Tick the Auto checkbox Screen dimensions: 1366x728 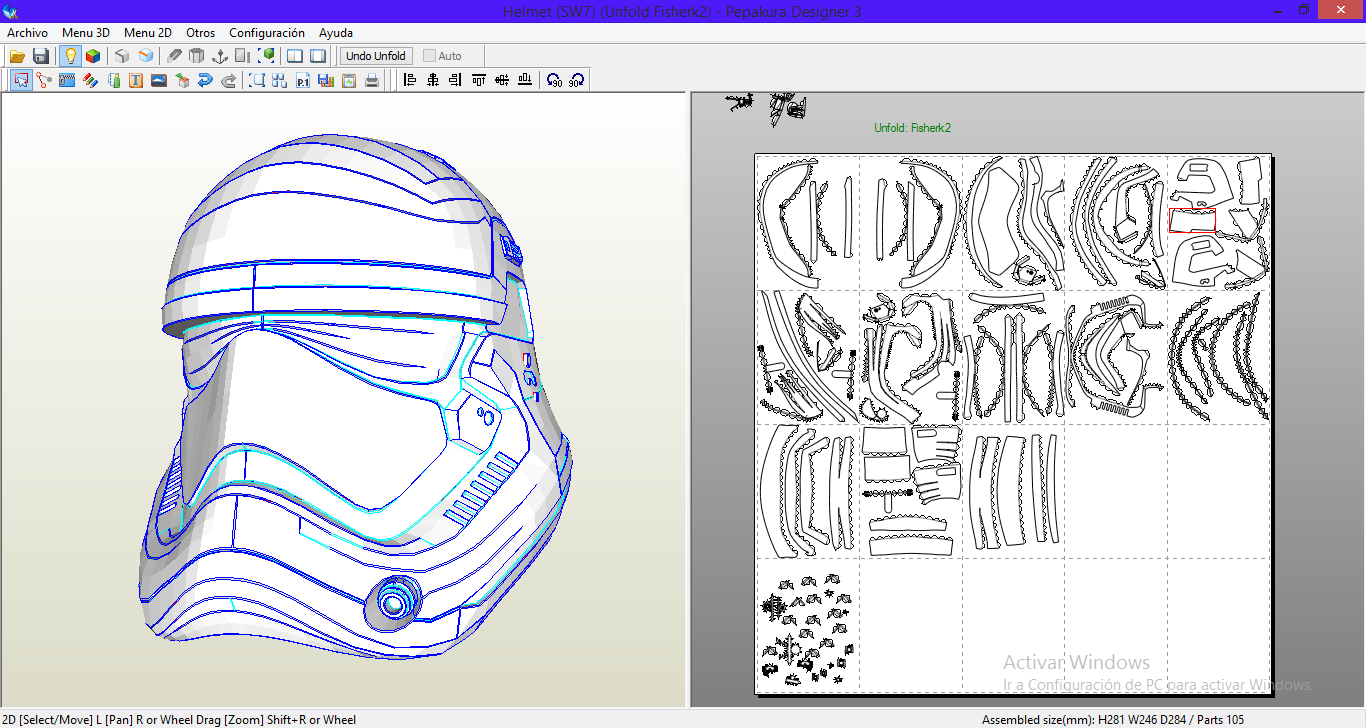[x=430, y=56]
